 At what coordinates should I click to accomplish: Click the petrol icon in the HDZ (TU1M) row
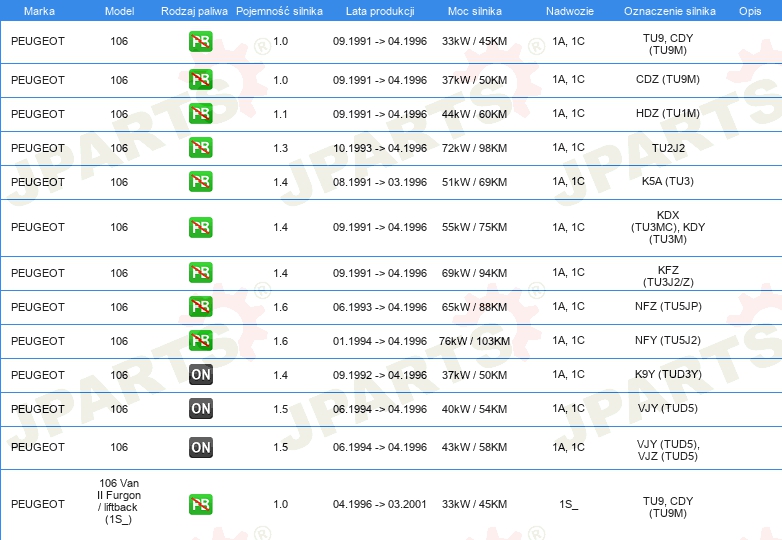[x=200, y=114]
